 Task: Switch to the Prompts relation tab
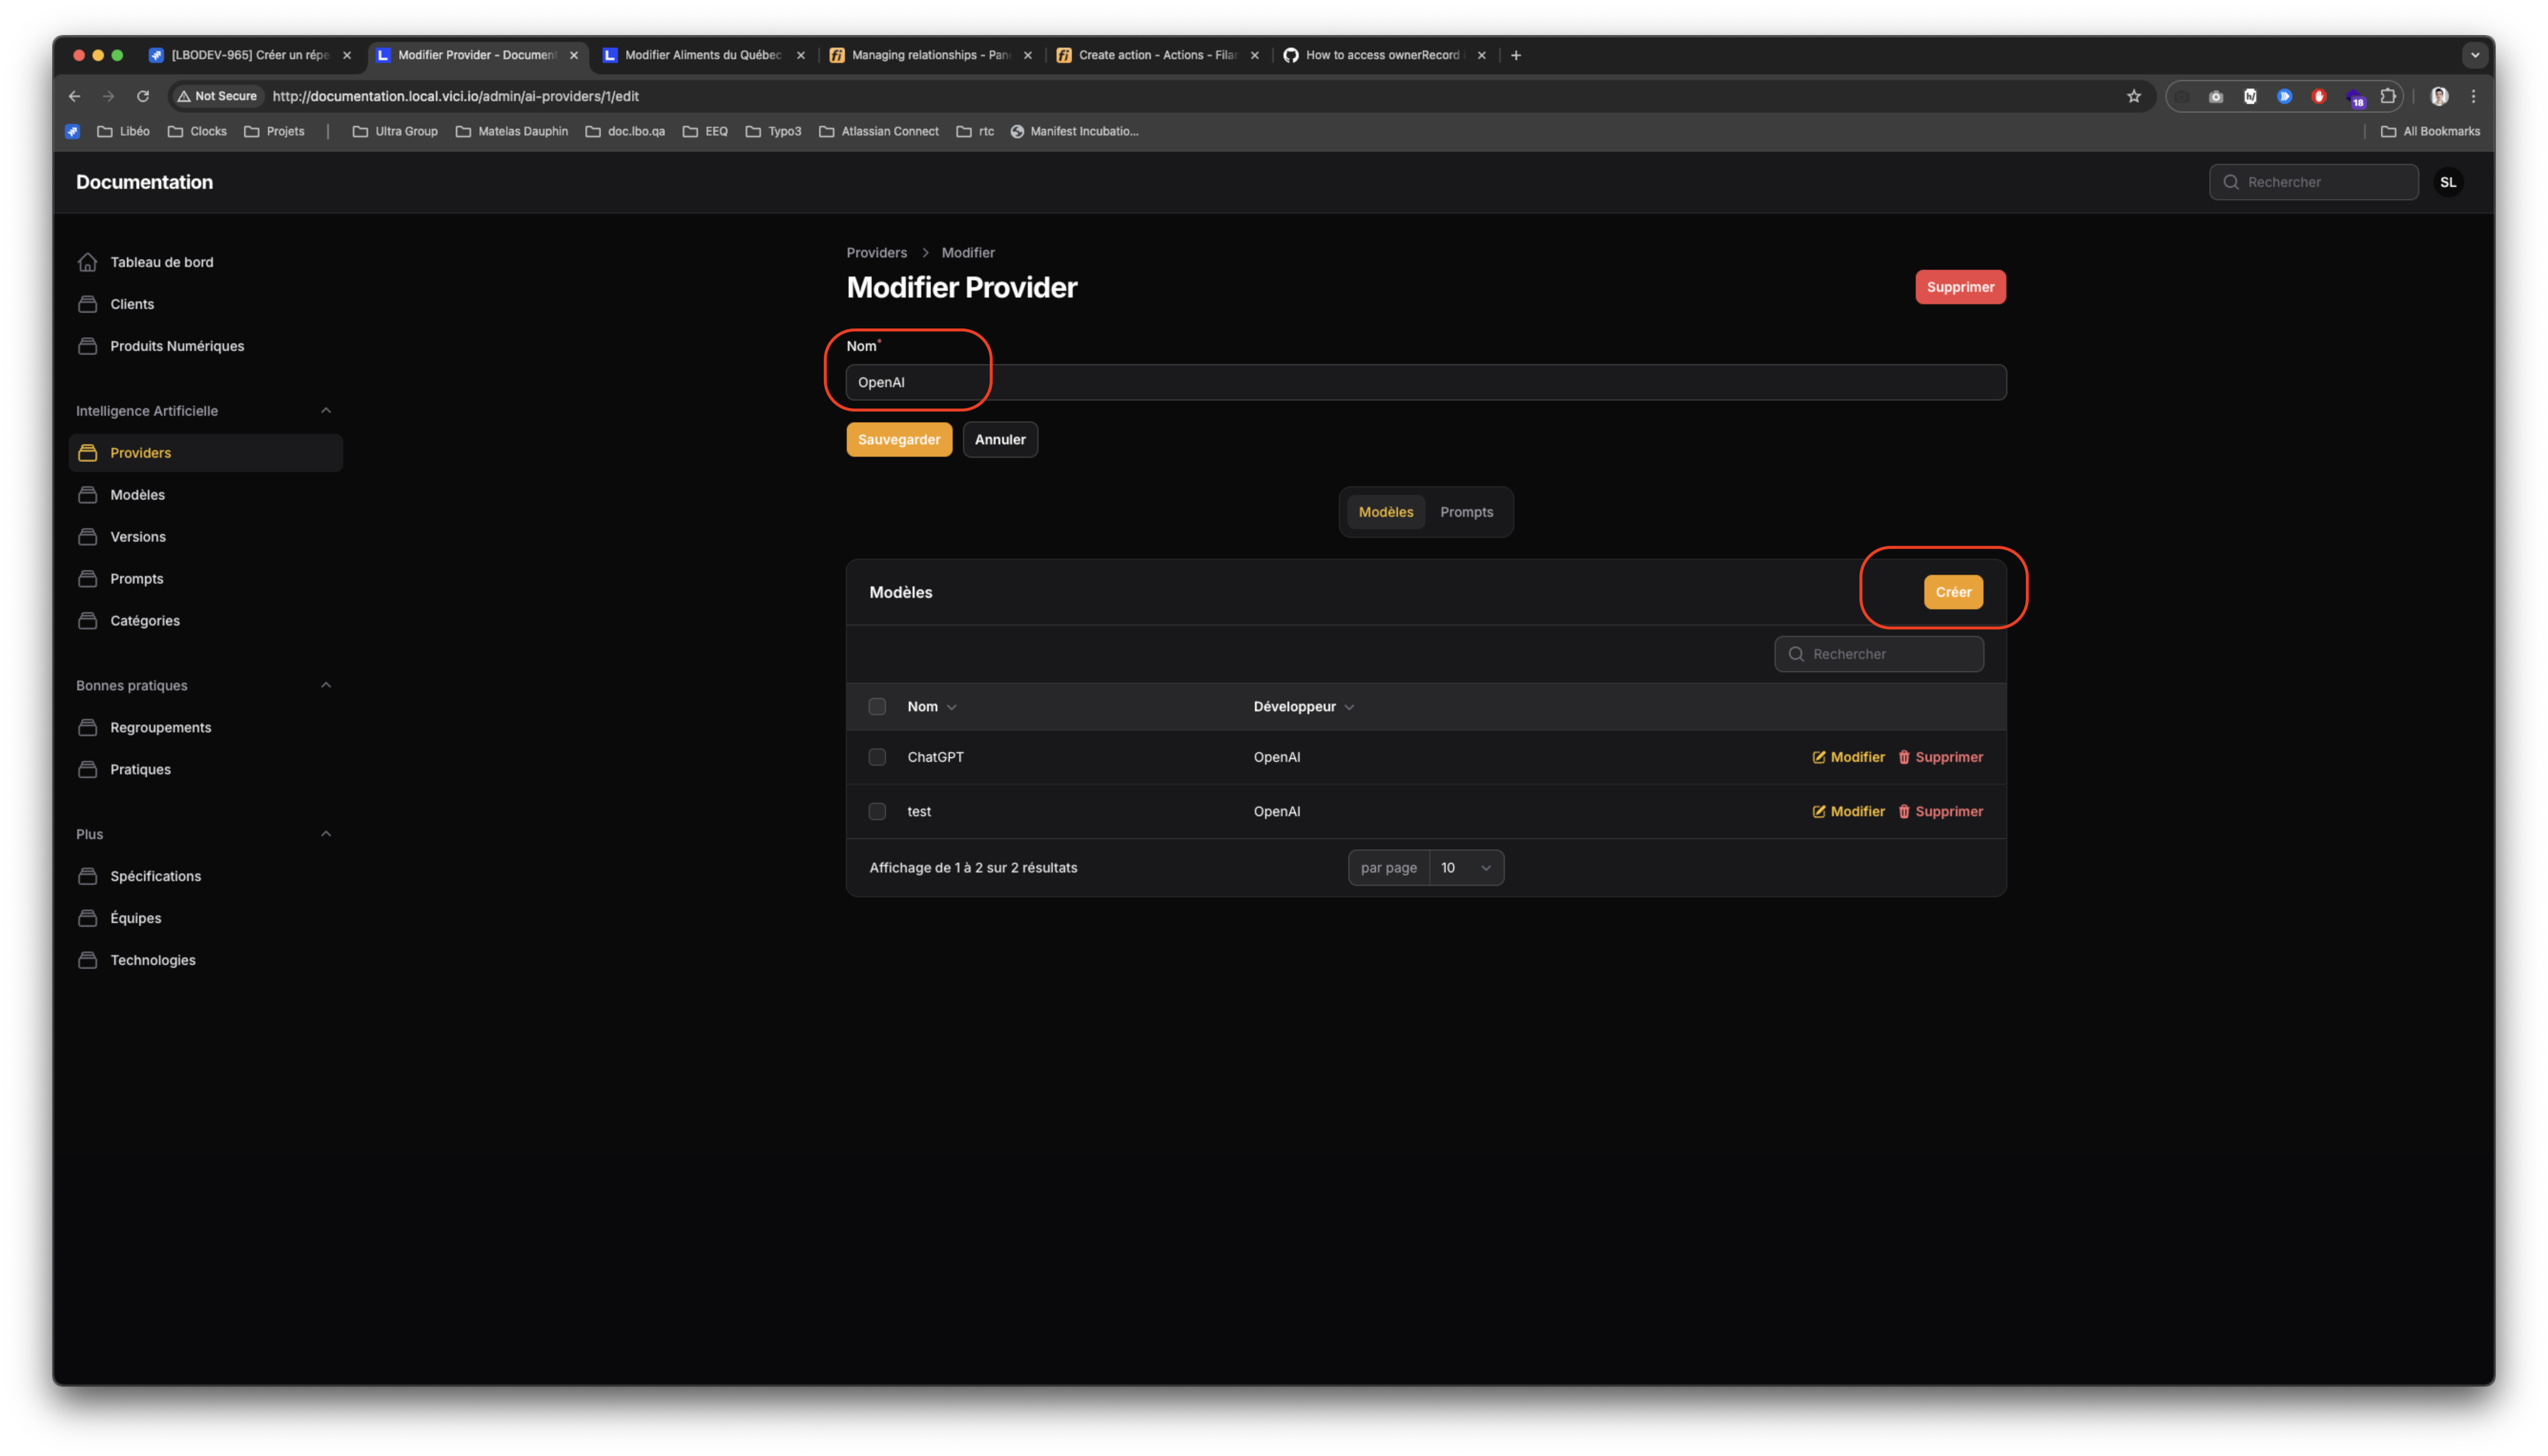(1466, 512)
